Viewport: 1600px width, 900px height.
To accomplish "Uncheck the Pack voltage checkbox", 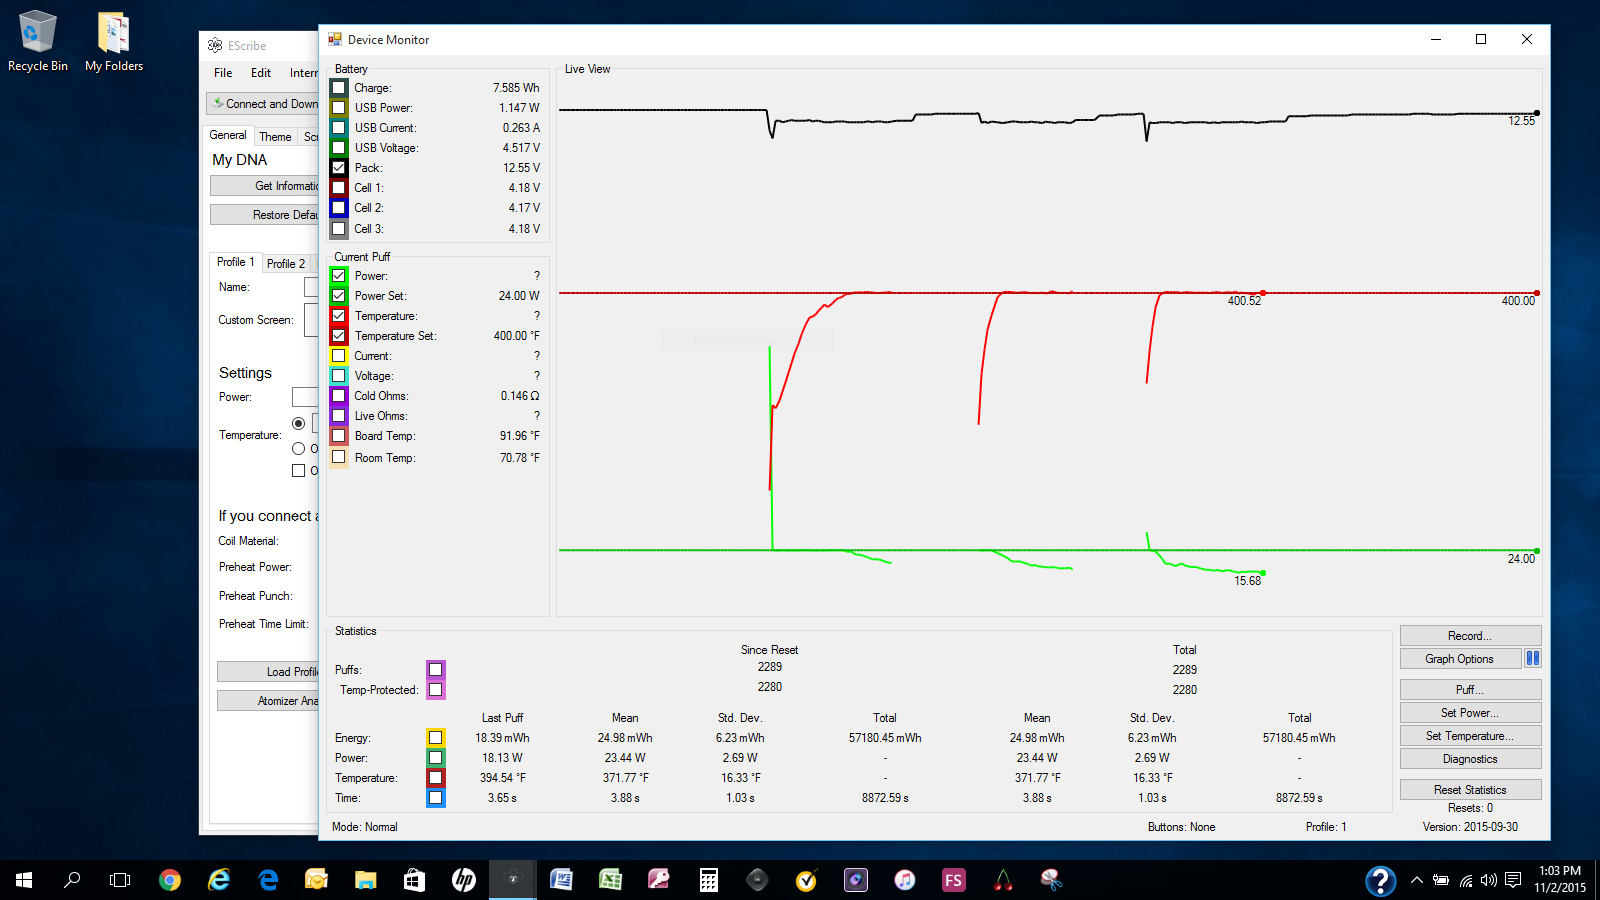I will (339, 168).
